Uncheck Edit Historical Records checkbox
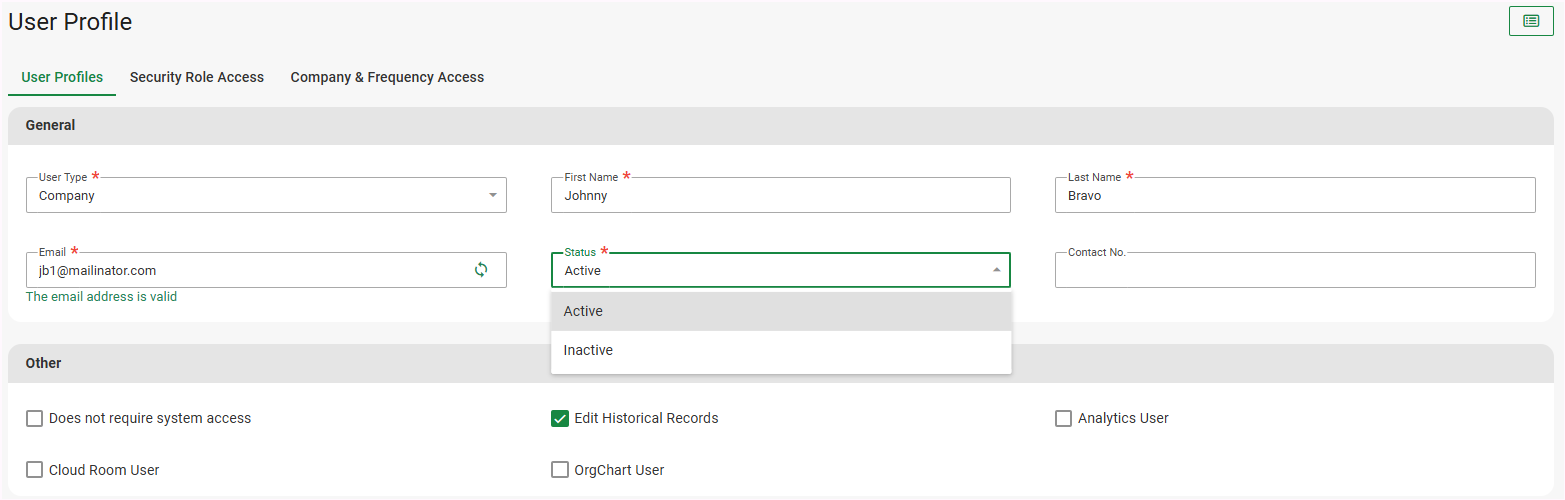This screenshot has height=500, width=1565. pyautogui.click(x=560, y=418)
